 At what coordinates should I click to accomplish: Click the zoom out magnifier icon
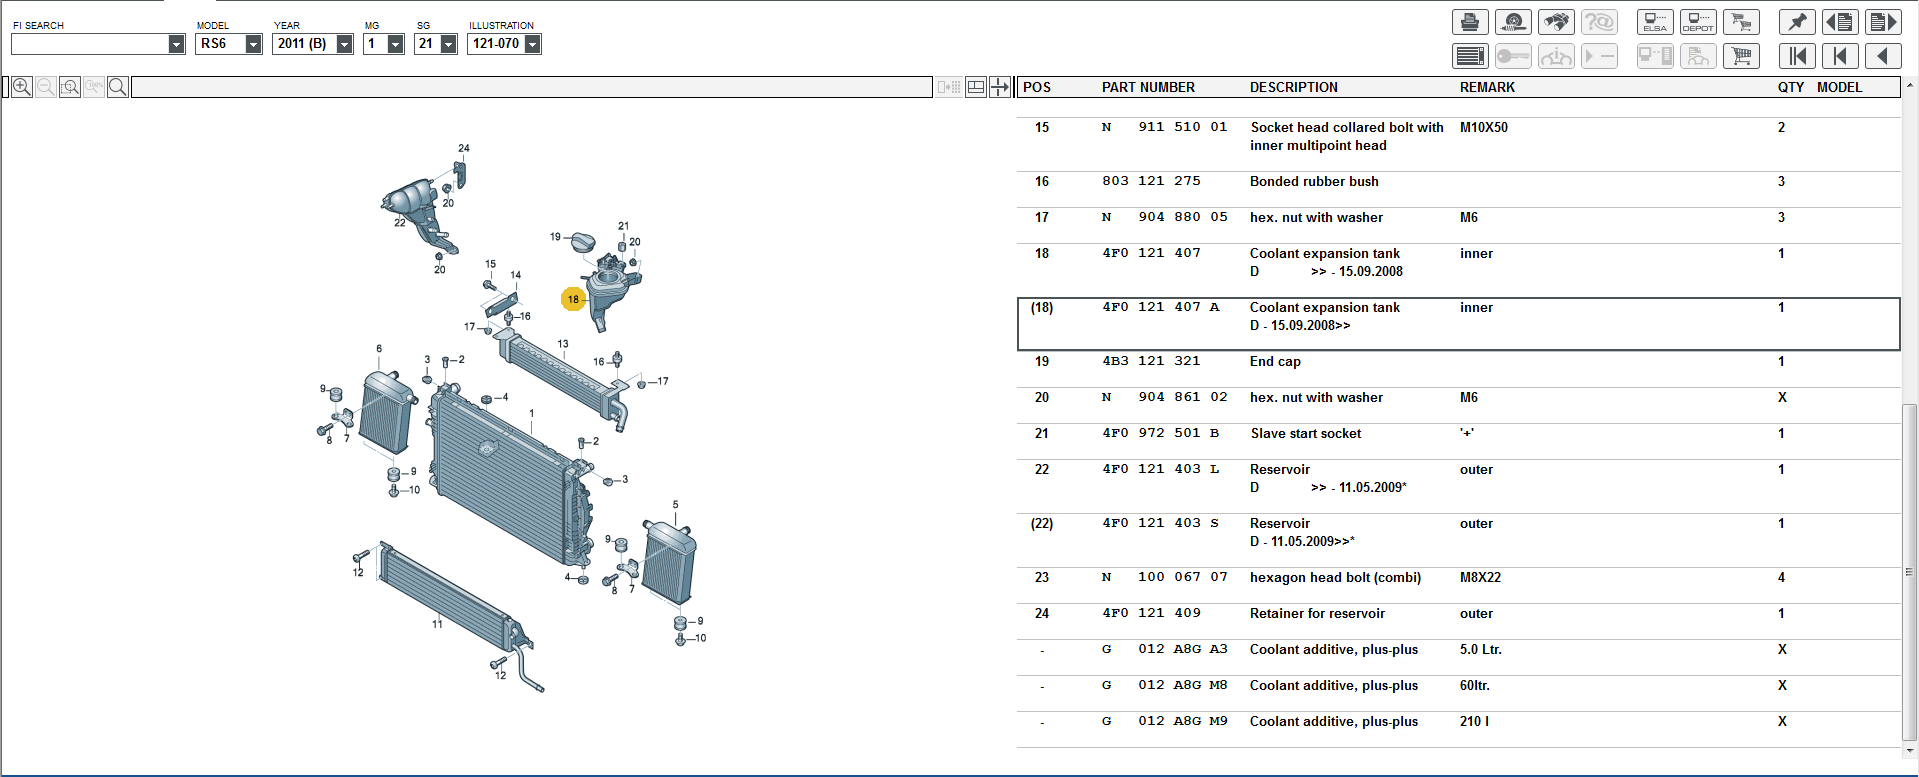(x=45, y=87)
